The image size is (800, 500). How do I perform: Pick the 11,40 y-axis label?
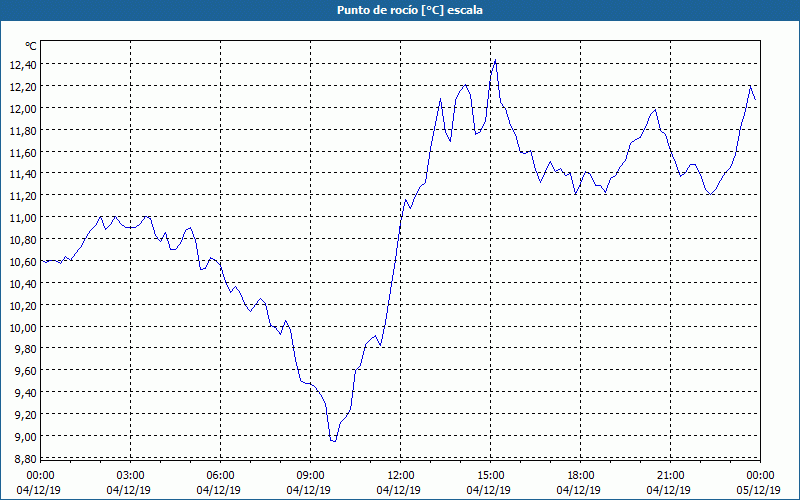coord(23,174)
